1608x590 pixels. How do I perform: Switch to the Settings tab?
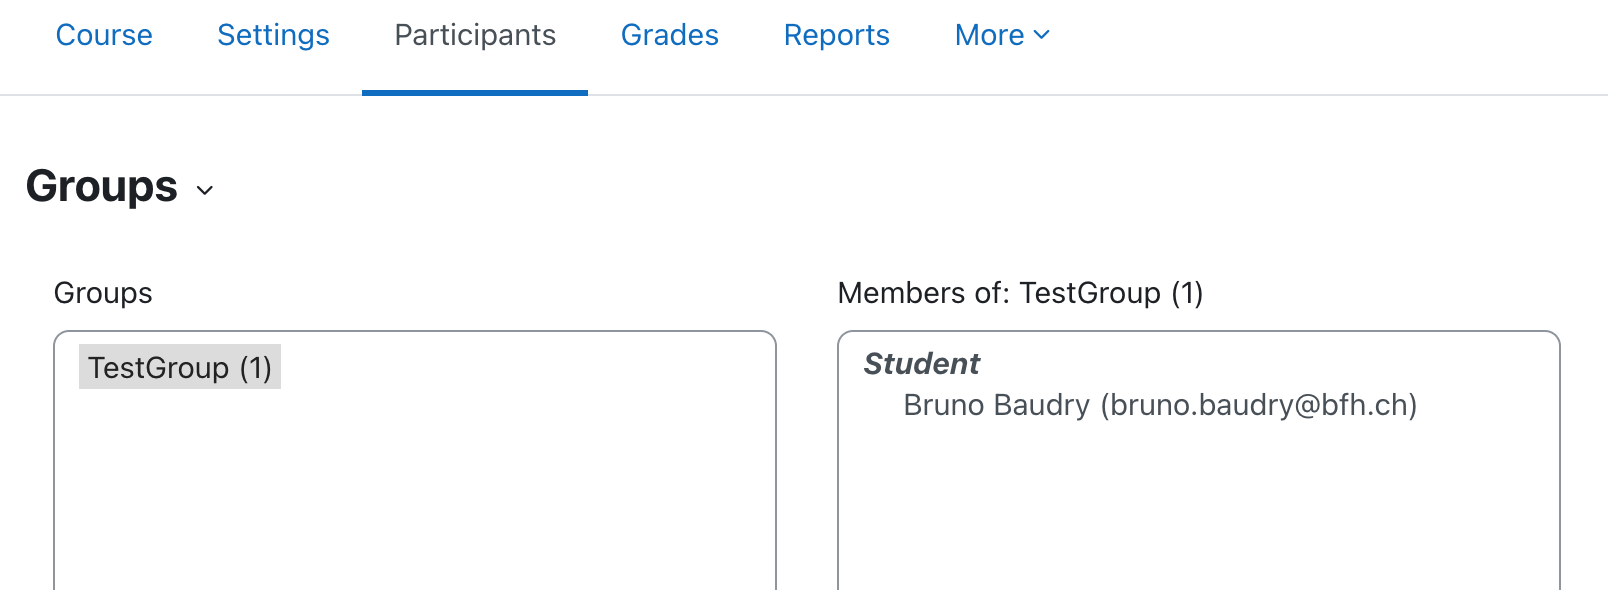pos(273,35)
